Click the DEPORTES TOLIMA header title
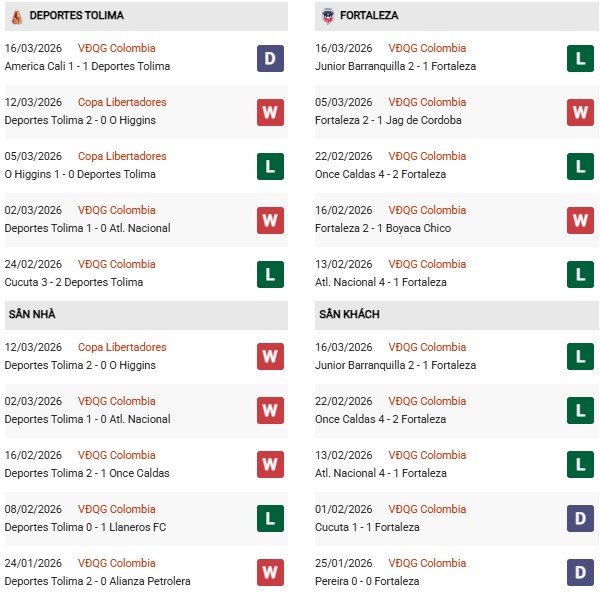 pyautogui.click(x=83, y=16)
